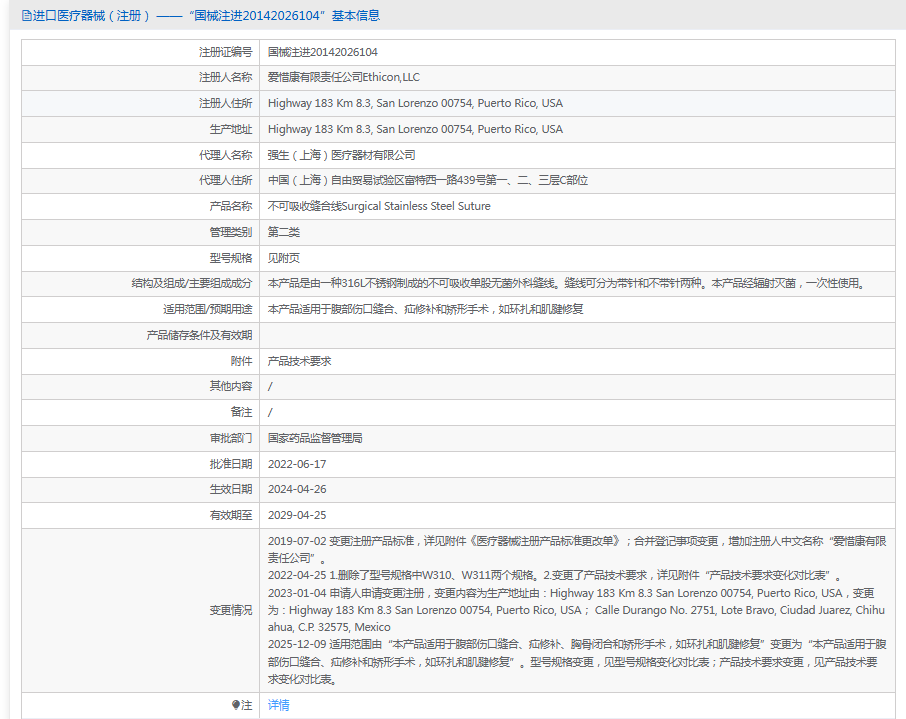Select effective date 2024-04-26

(297, 489)
